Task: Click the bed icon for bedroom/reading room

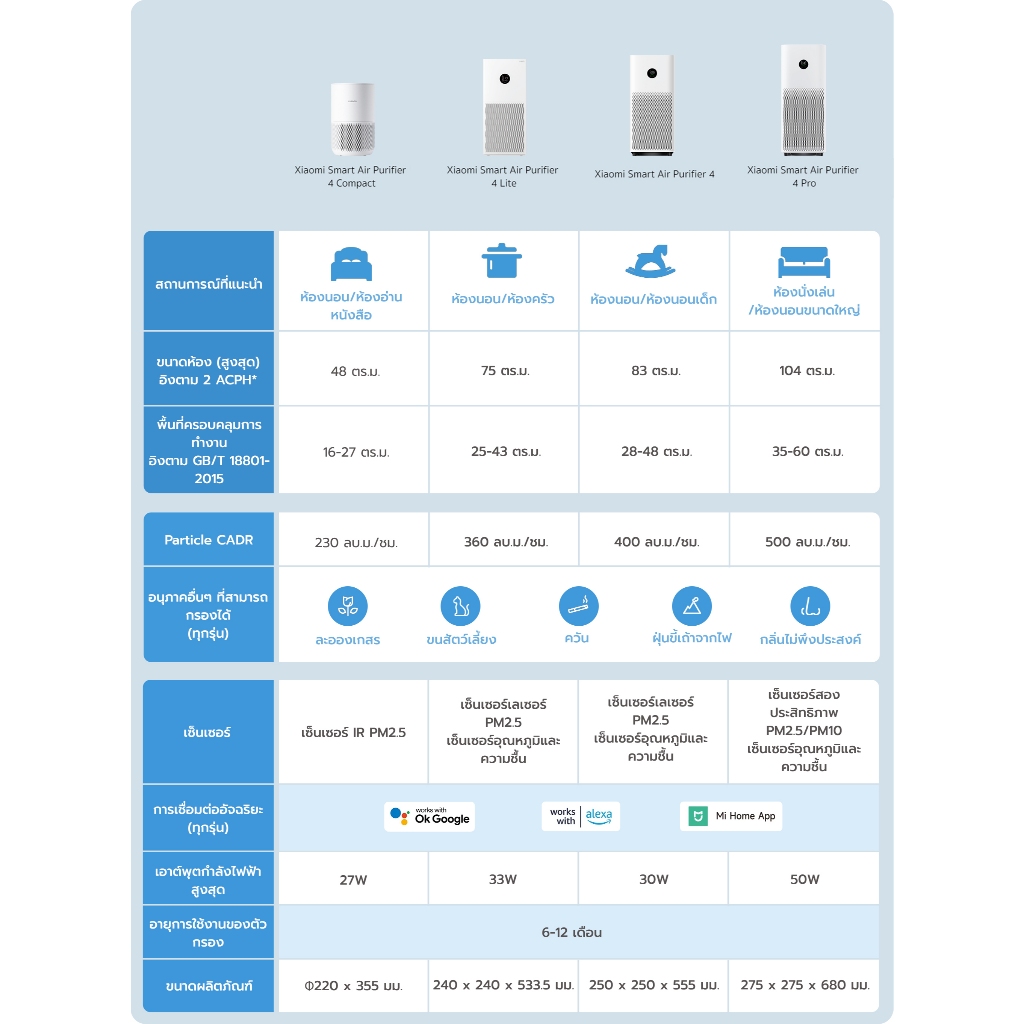Action: coord(351,264)
